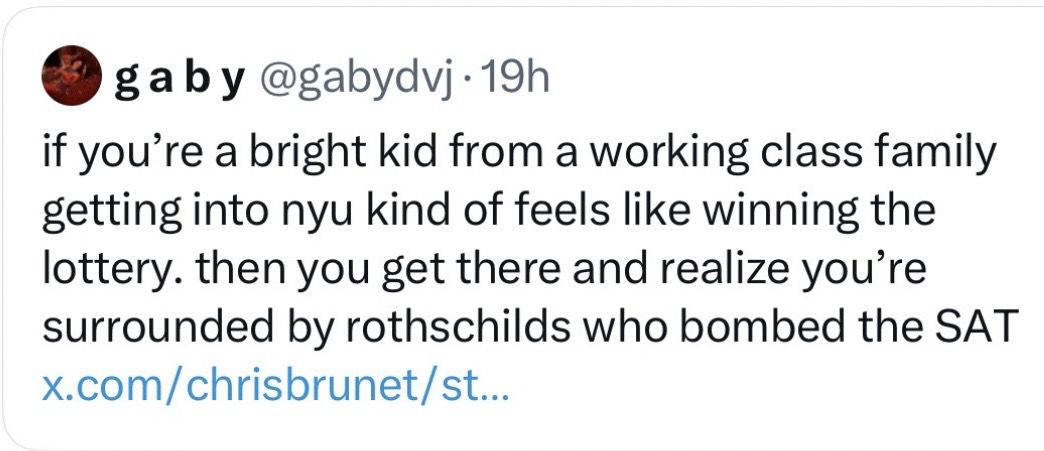The height and width of the screenshot is (451, 1044).
Task: Click the word "surrounded" in the tweet
Action: [x=137, y=327]
